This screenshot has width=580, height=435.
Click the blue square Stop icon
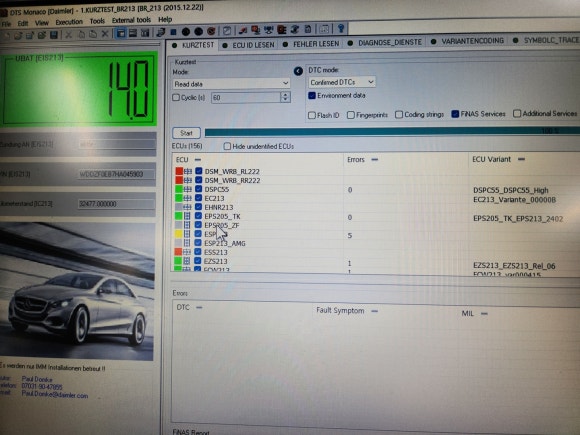point(173,33)
